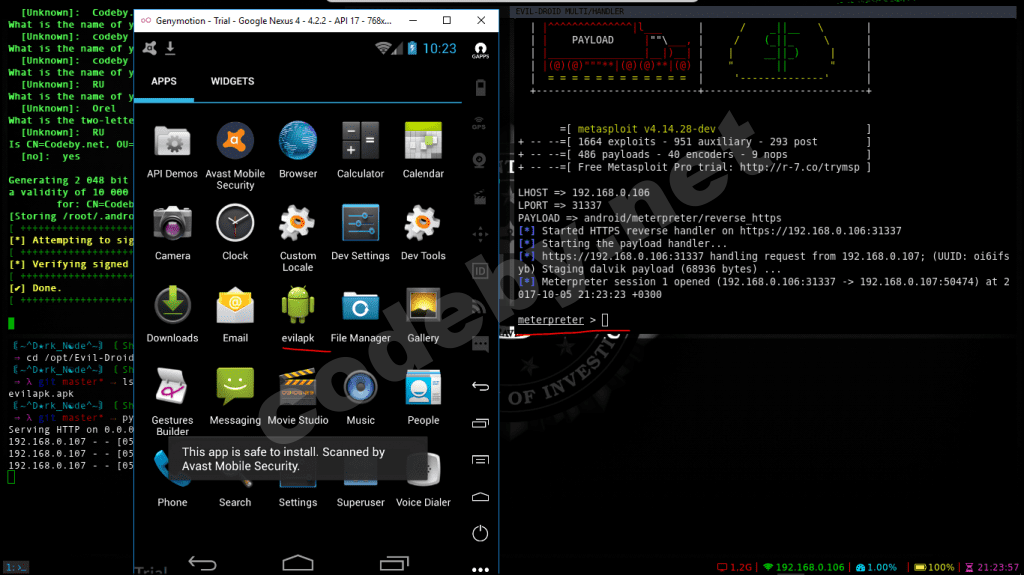Open Genymotion webcam widget in sidebar
Screen dimensions: 1024x575
480,160
